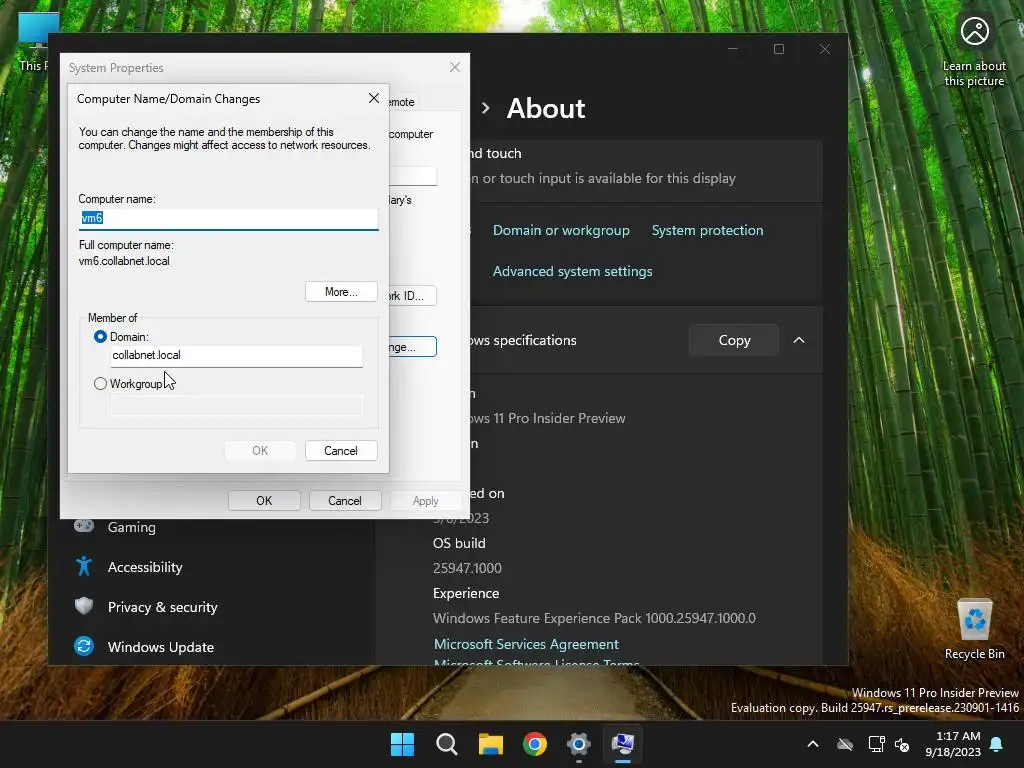
Task: Switch to Settings app on taskbar
Action: point(579,744)
